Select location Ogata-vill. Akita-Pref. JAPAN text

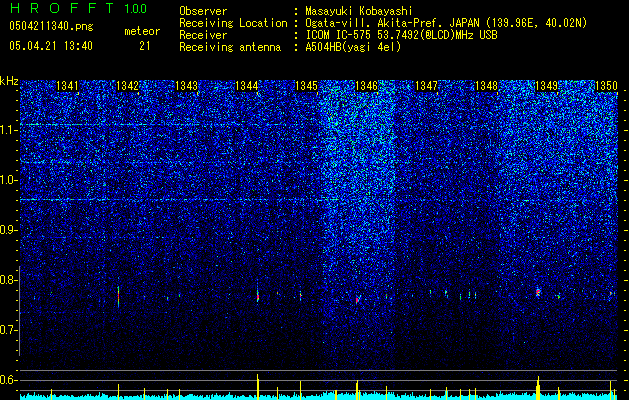click(391, 23)
